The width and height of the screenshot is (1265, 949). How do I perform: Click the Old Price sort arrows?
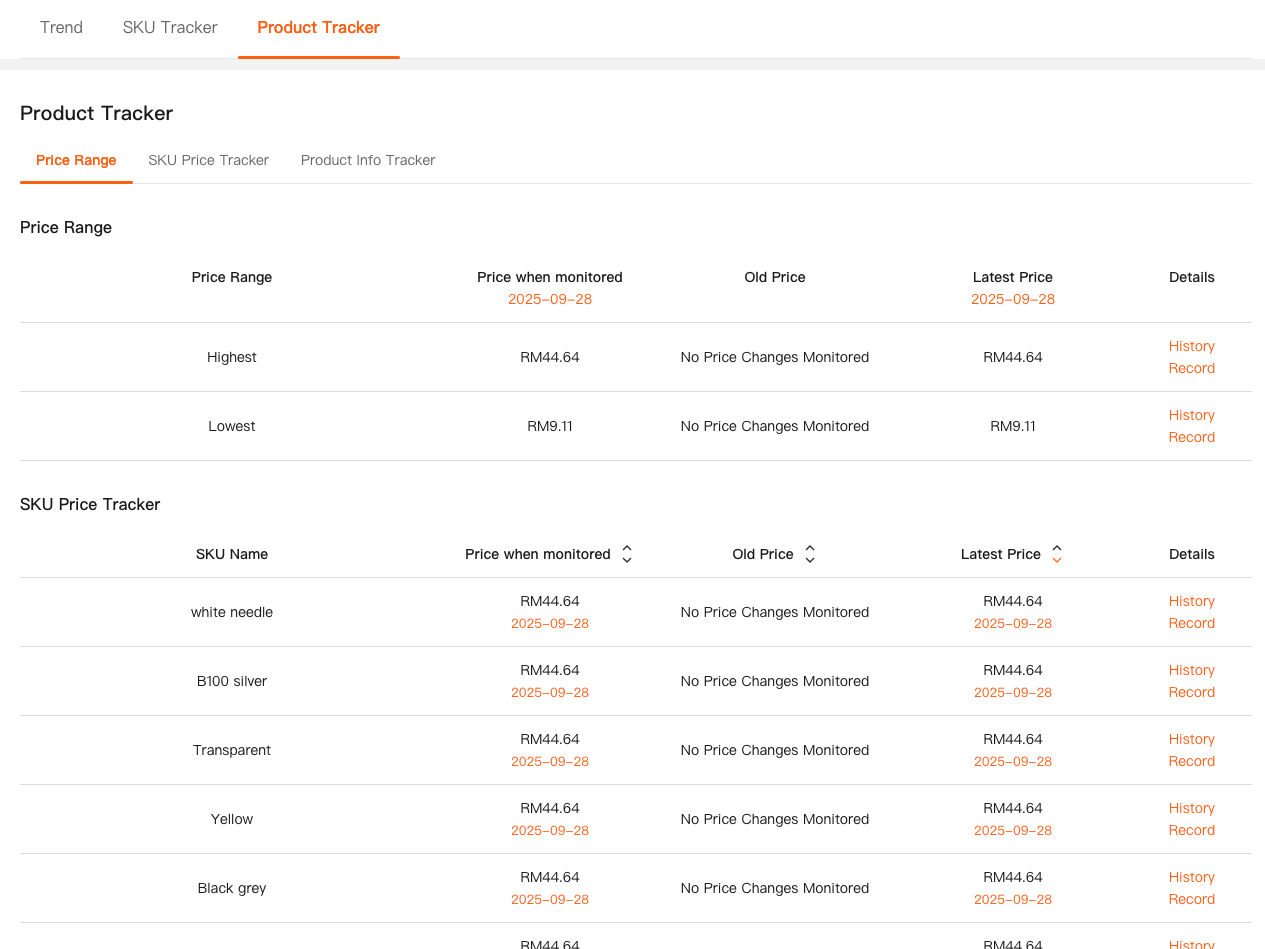810,554
